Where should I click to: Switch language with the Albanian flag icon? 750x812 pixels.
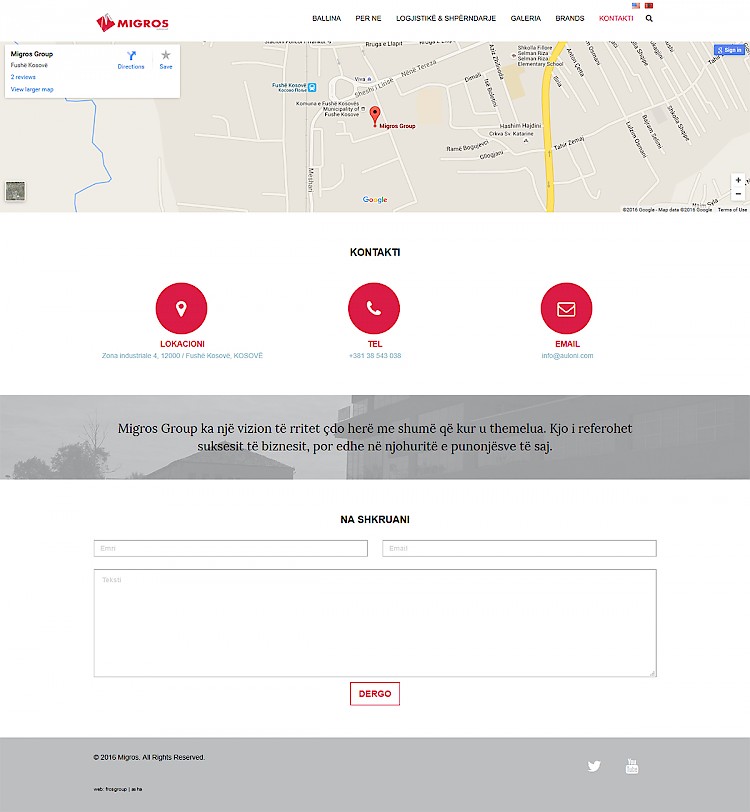(648, 6)
